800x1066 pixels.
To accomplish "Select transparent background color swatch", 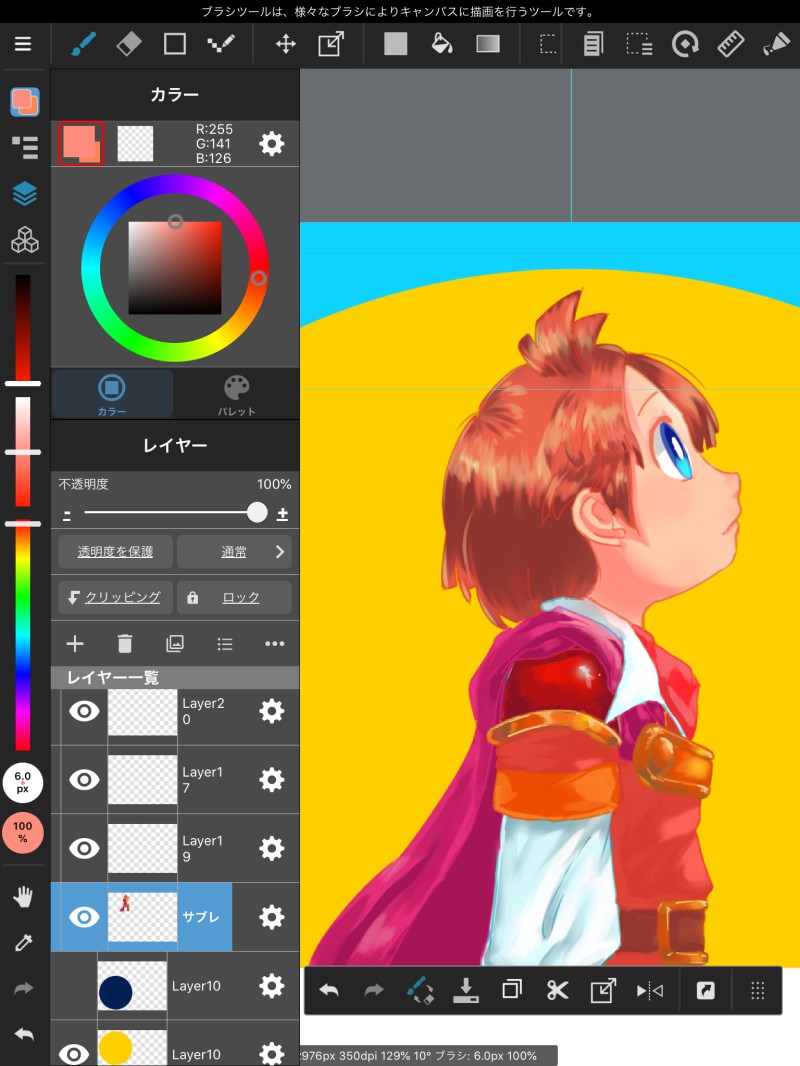I will (x=135, y=143).
